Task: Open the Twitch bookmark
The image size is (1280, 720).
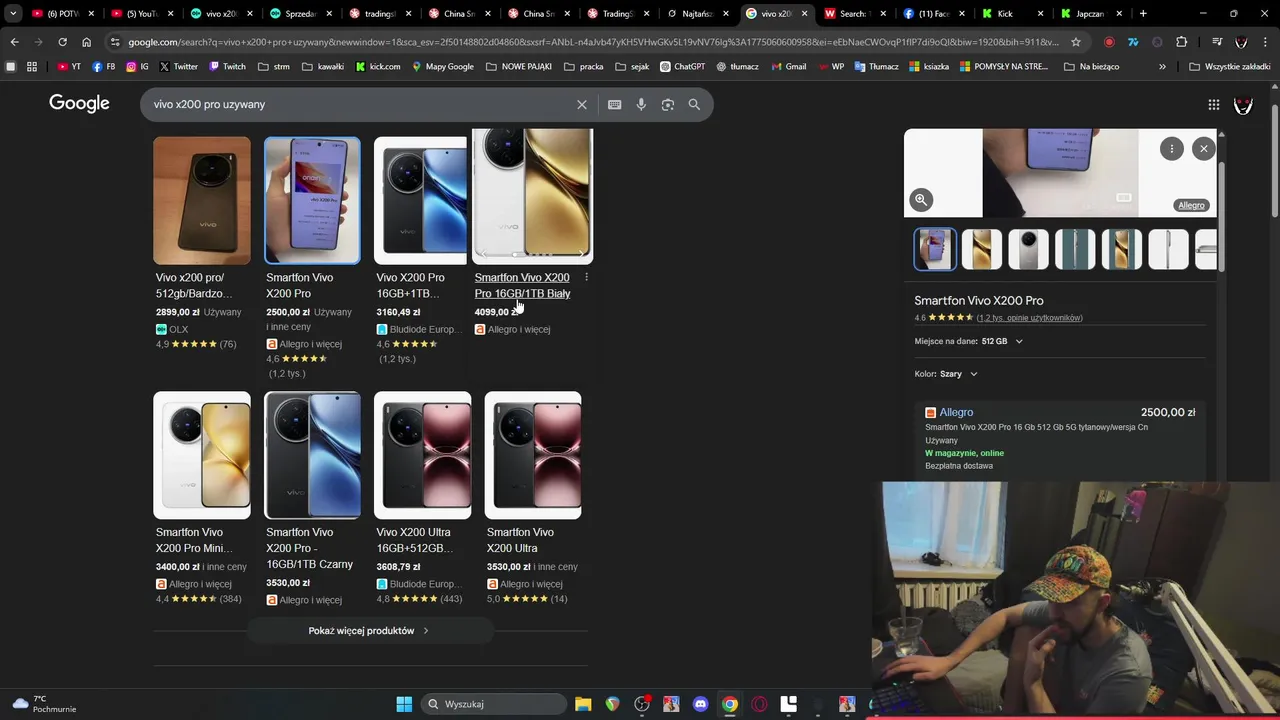Action: 227,66
